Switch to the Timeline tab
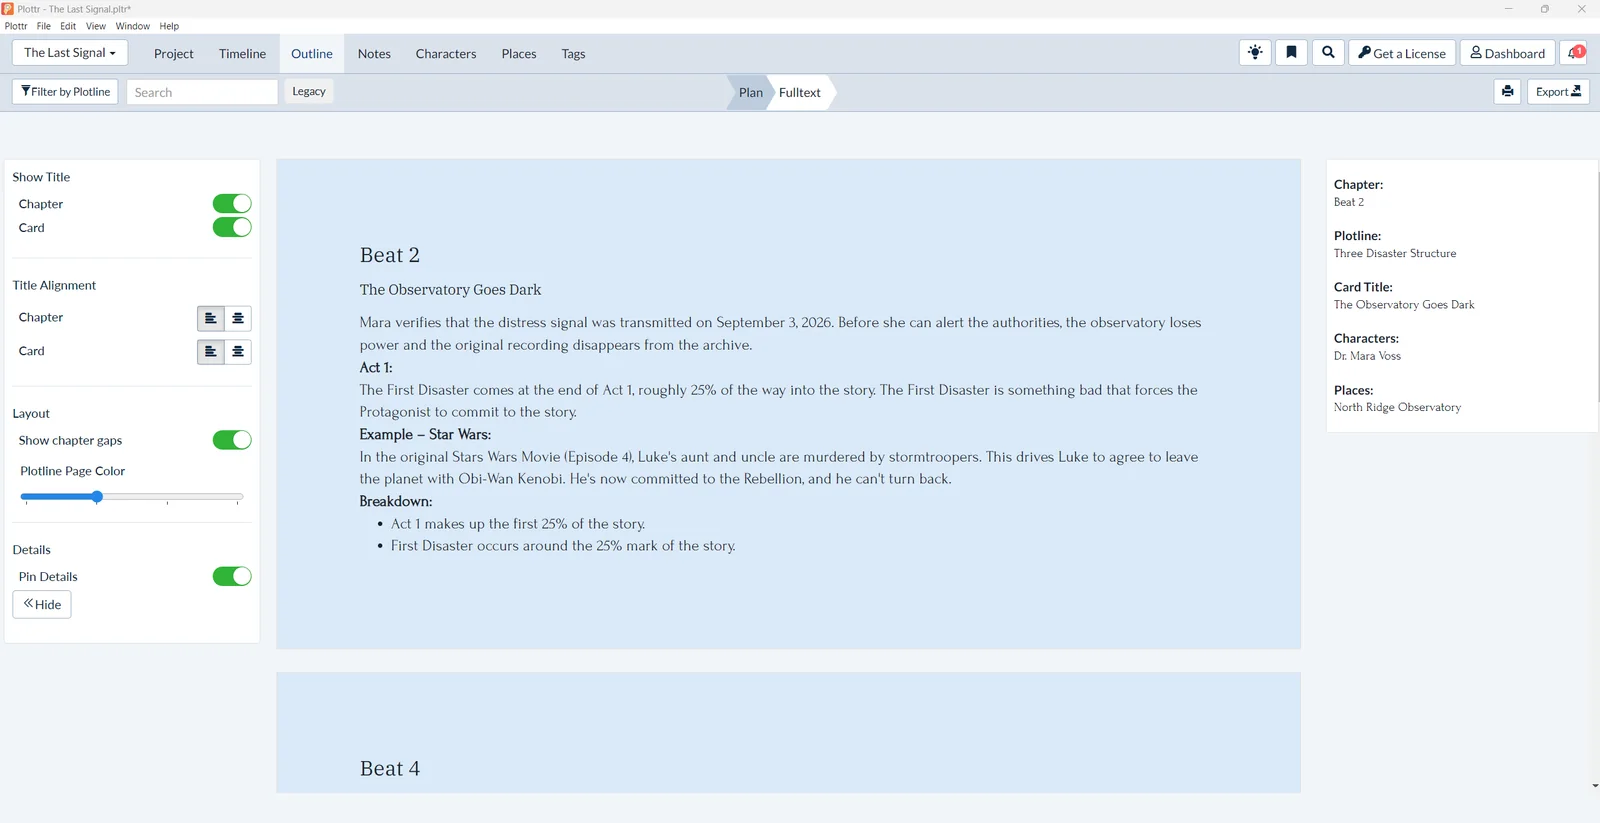Image resolution: width=1600 pixels, height=823 pixels. pyautogui.click(x=242, y=54)
